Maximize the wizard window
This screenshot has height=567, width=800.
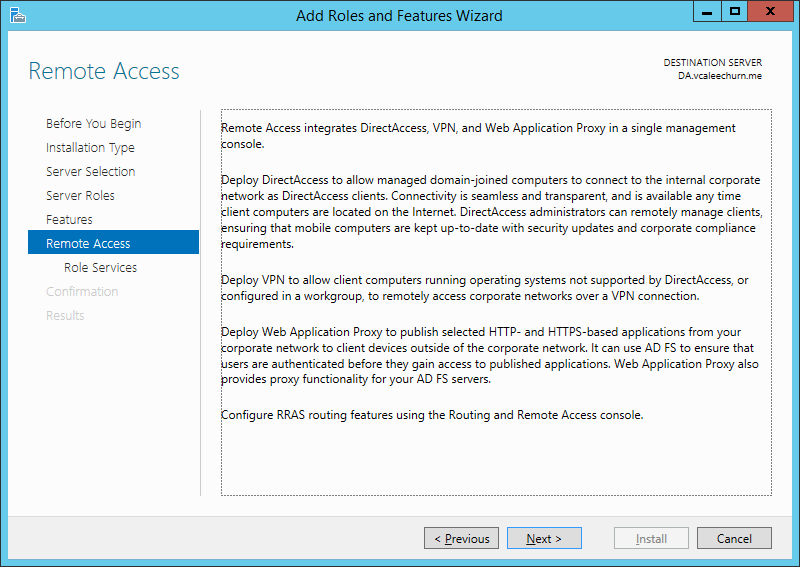(735, 12)
